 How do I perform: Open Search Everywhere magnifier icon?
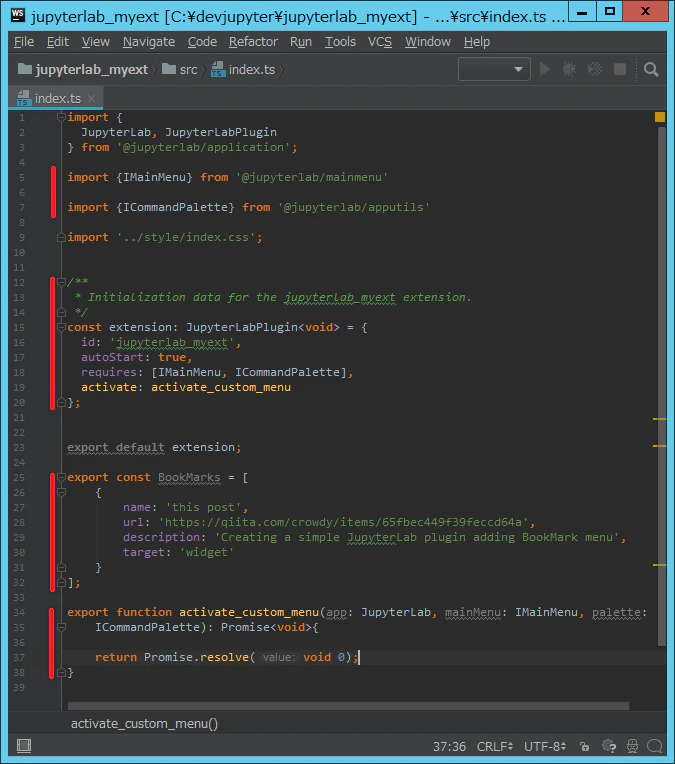pyautogui.click(x=651, y=69)
